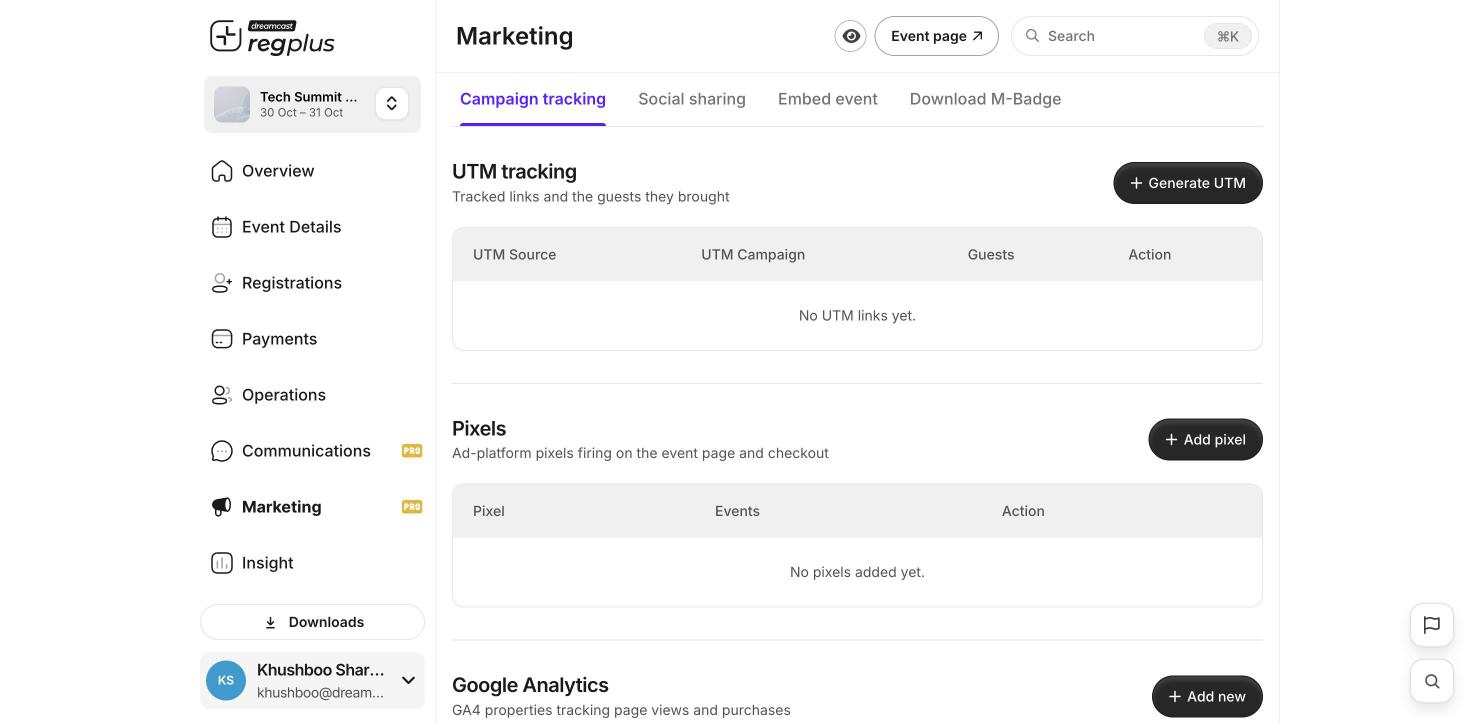The height and width of the screenshot is (723, 1470).
Task: Click the 'No UTM links yet.' message
Action: pyautogui.click(x=857, y=316)
